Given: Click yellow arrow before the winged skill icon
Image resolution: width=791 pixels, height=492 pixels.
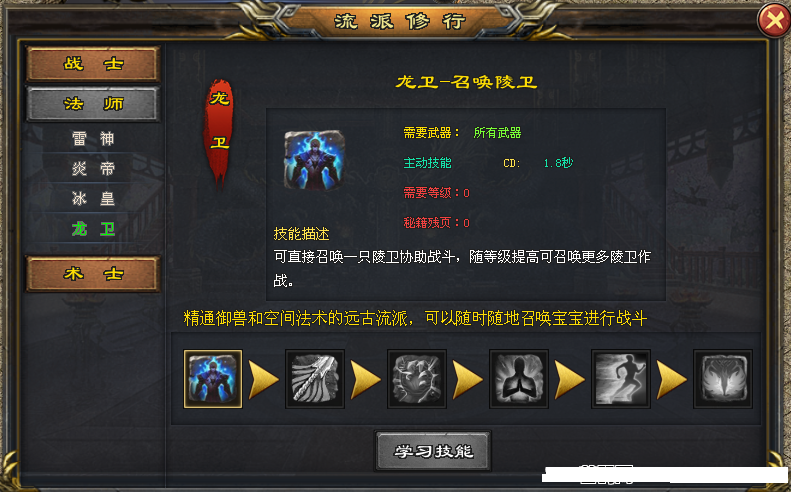Looking at the screenshot, I should [x=671, y=379].
